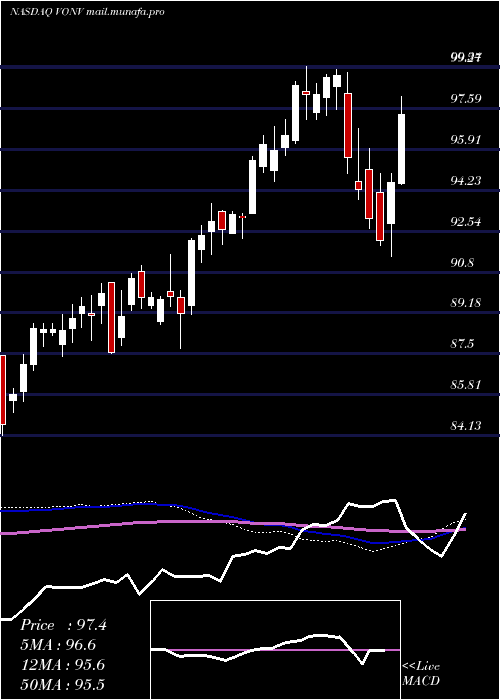Click the 84.13 price axis label
The height and width of the screenshot is (700, 500).
(466, 425)
